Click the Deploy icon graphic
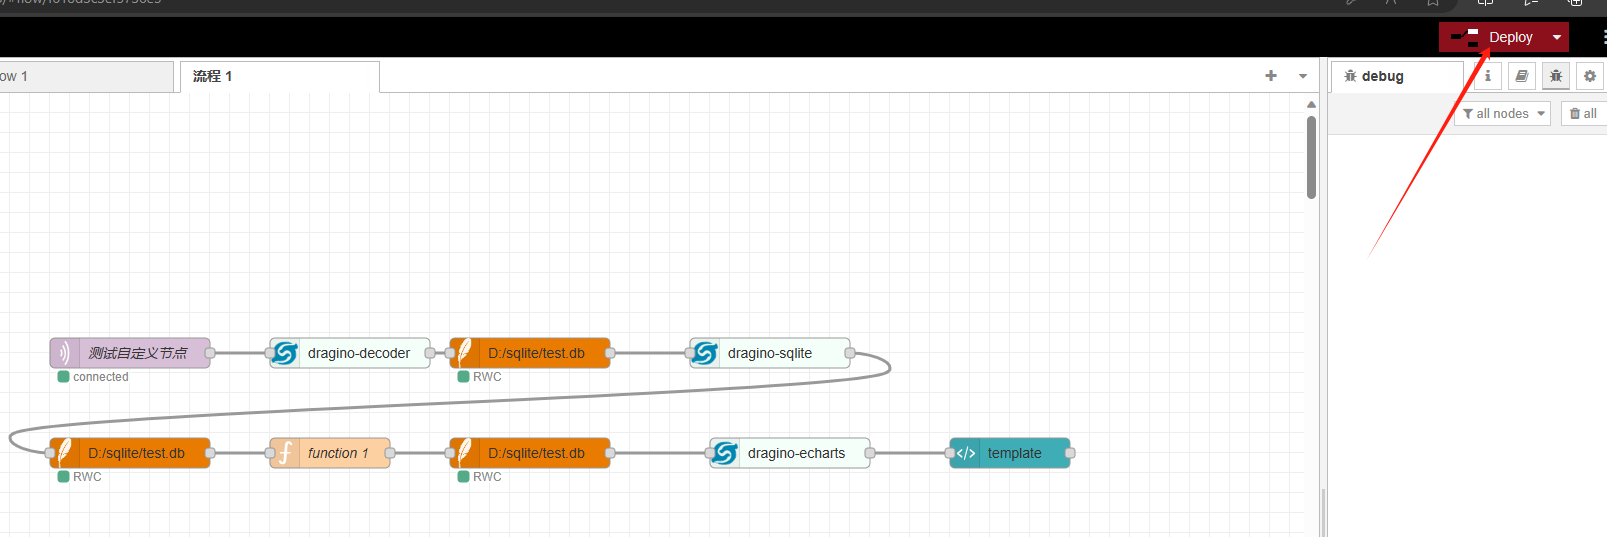This screenshot has height=537, width=1607. coord(1465,38)
